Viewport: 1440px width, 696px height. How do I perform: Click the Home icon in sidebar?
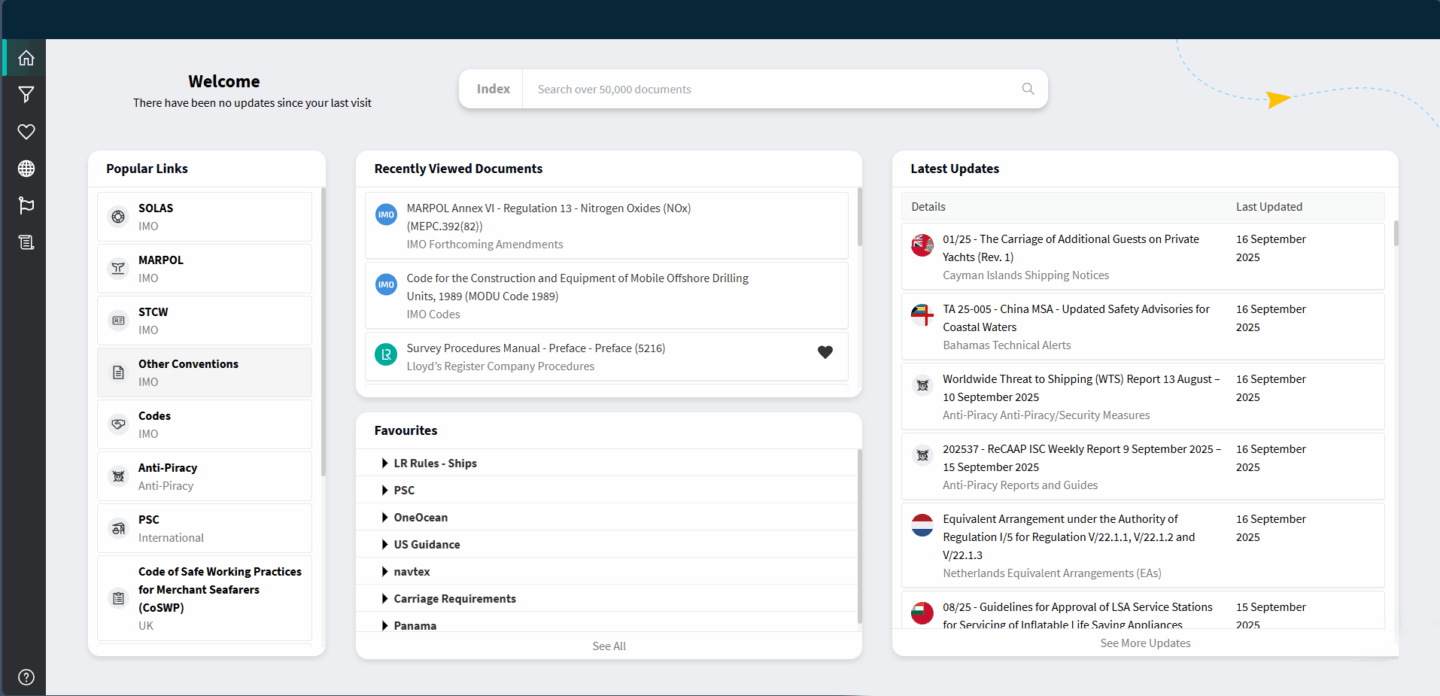pos(26,58)
